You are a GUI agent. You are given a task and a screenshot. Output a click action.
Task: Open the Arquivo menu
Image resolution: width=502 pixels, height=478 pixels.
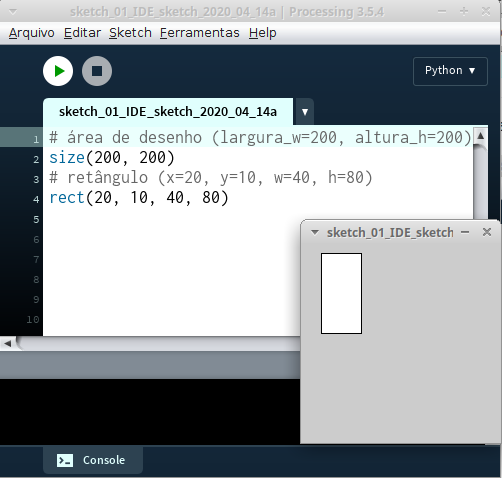pyautogui.click(x=32, y=33)
